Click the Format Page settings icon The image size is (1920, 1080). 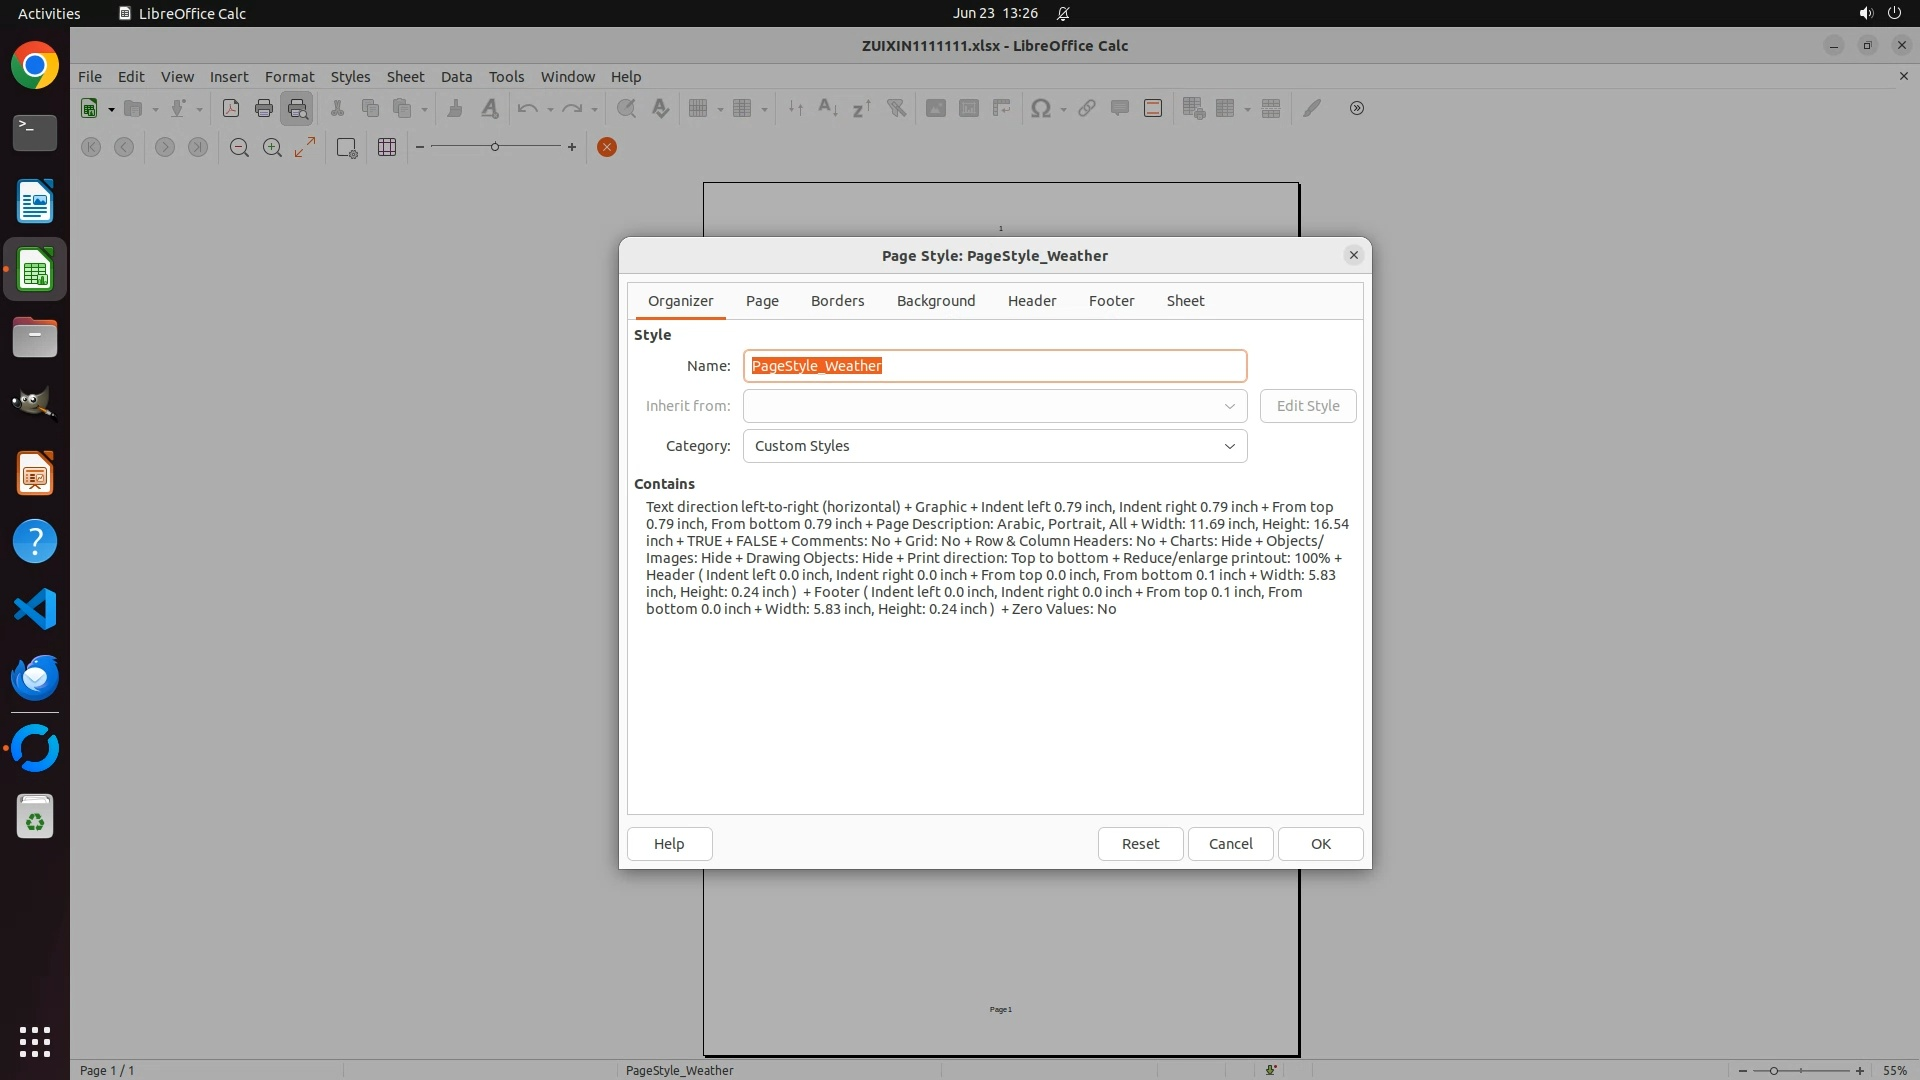pos(346,147)
